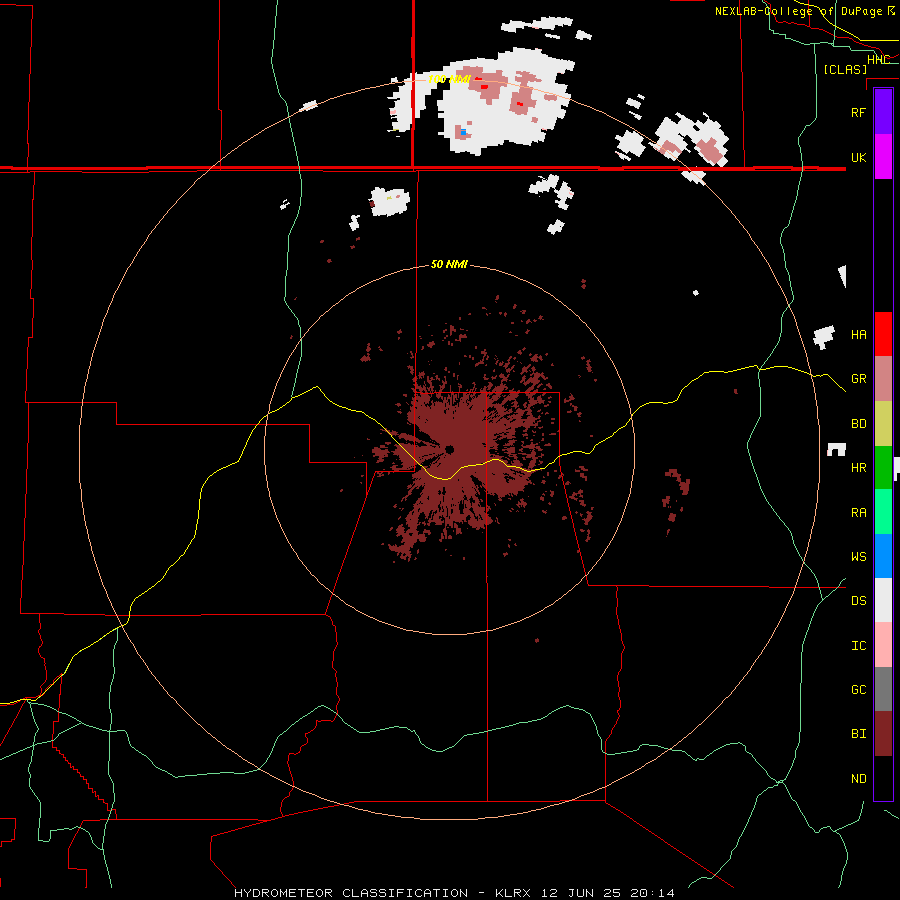Click the brown BI biological swatch
This screenshot has width=900, height=900.
pos(883,734)
